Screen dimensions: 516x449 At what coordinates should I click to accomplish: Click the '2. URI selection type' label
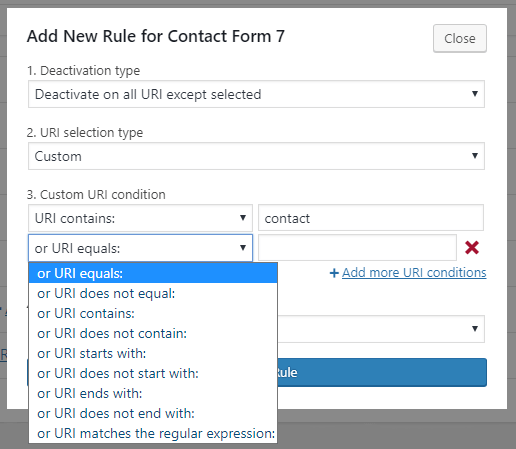(85, 133)
